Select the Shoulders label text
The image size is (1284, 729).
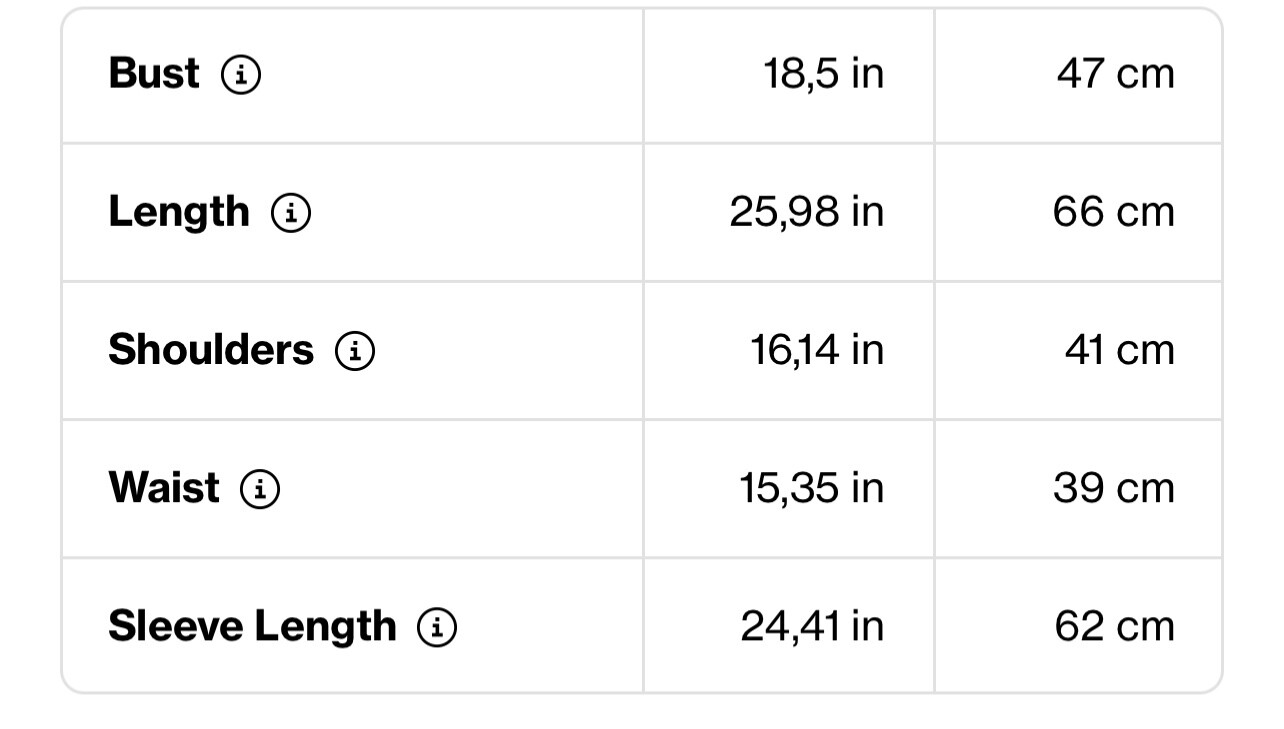tap(211, 350)
